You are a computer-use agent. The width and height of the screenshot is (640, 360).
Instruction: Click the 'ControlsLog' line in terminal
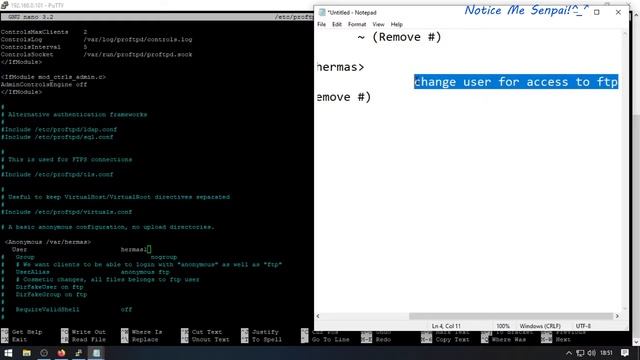pos(96,40)
